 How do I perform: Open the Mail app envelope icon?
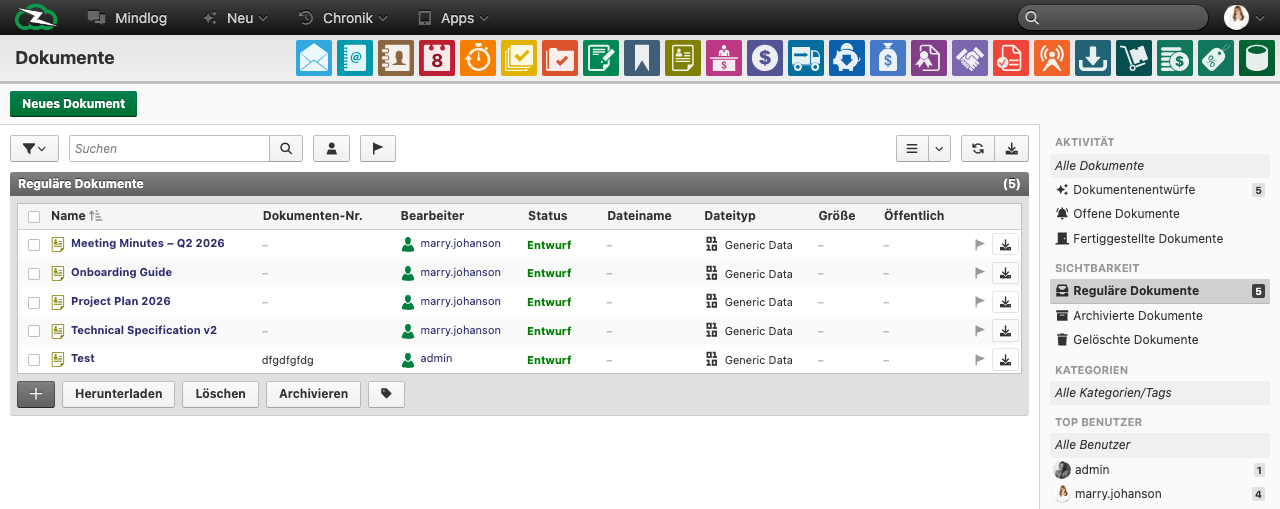pos(314,58)
